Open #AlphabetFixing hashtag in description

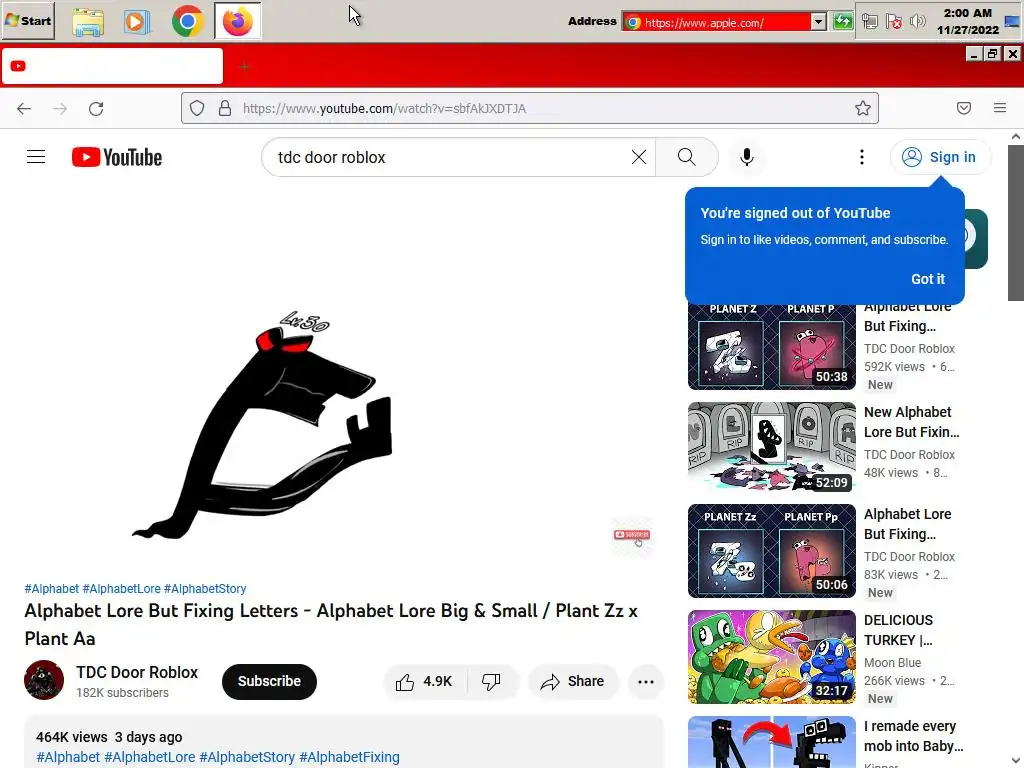coord(349,757)
